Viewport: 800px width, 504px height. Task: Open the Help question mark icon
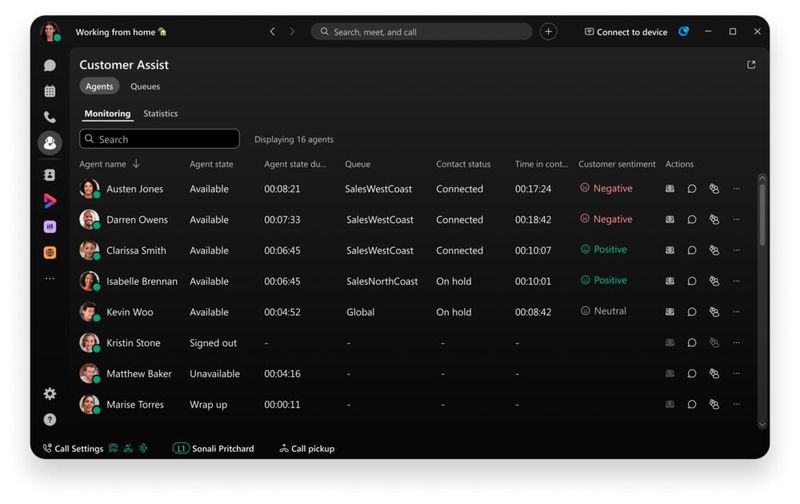pos(50,420)
